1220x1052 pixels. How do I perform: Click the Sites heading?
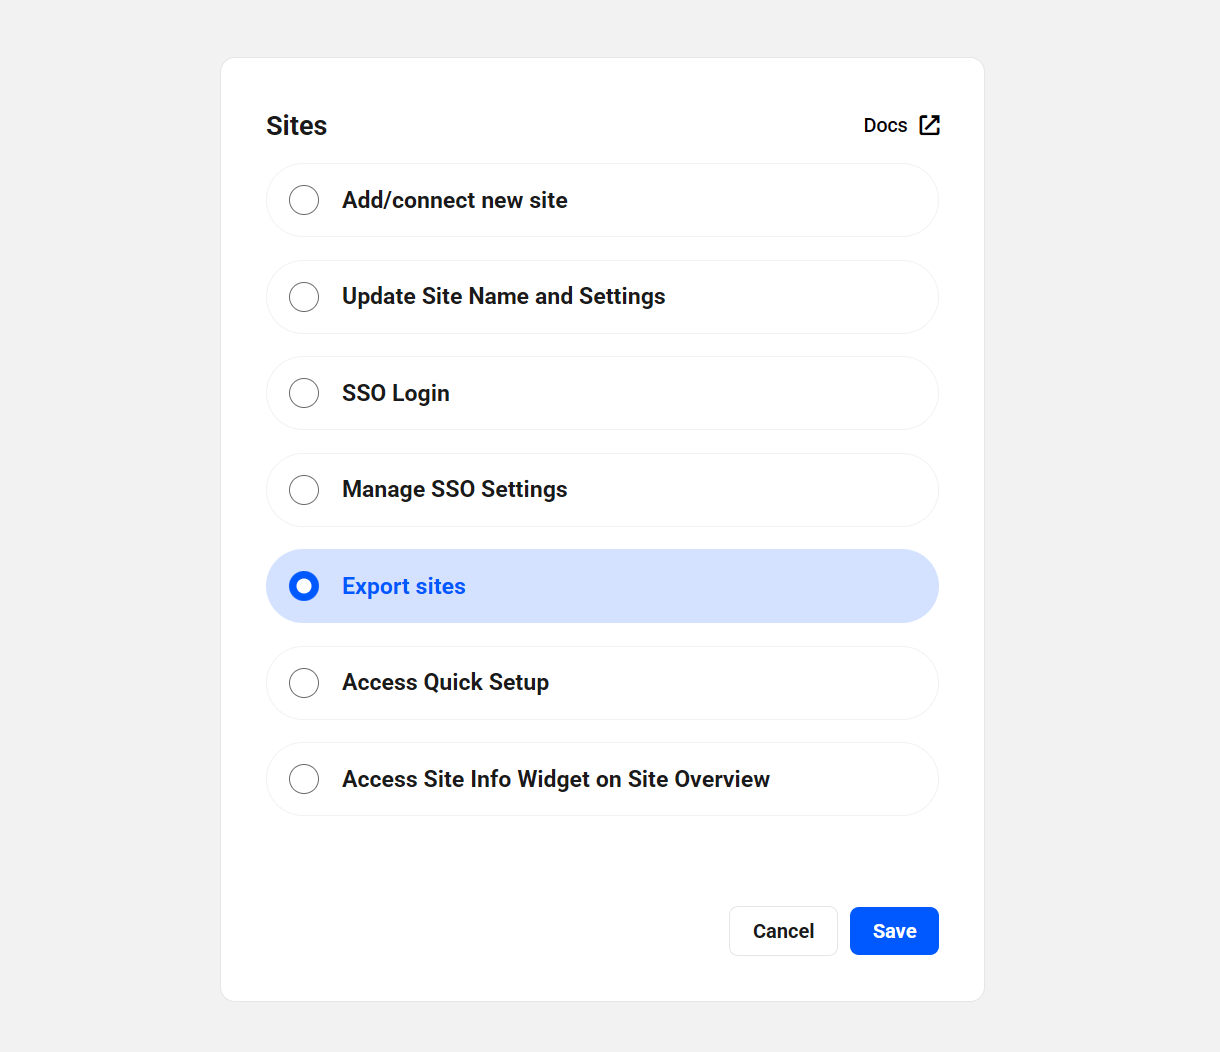point(296,126)
